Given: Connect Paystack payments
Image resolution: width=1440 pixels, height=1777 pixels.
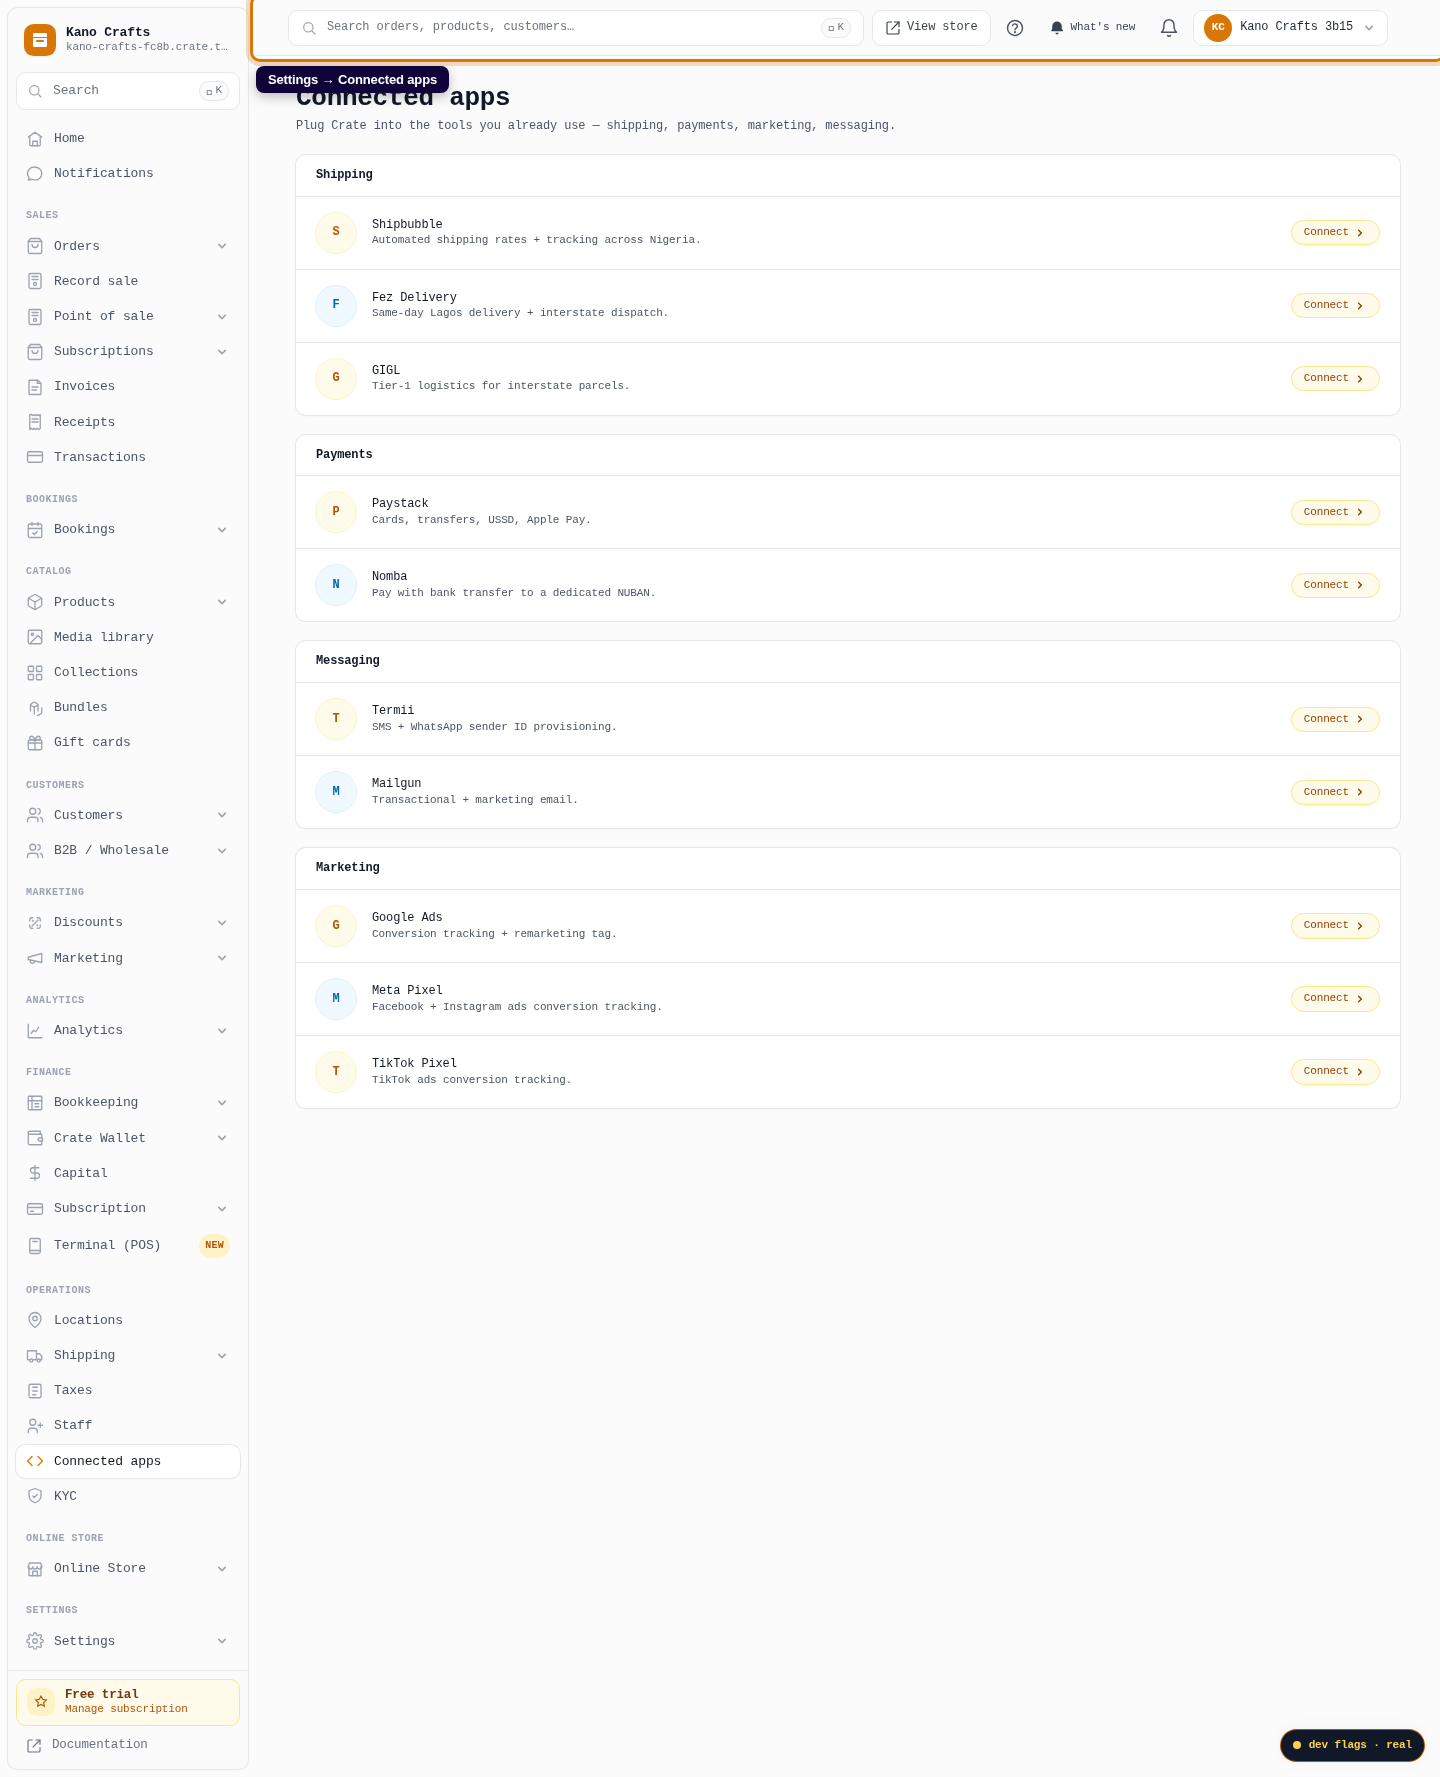Looking at the screenshot, I should tap(1335, 512).
